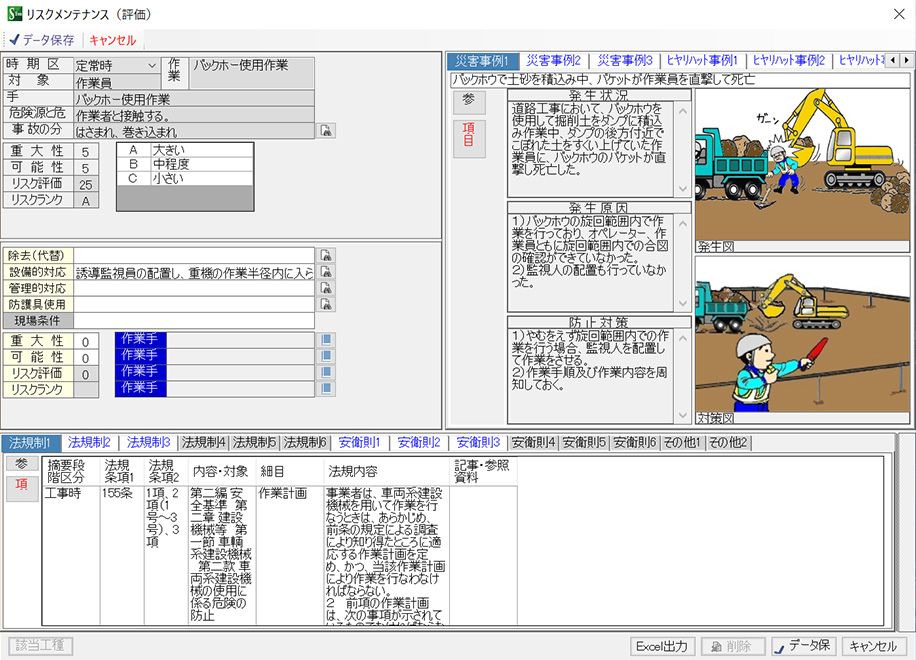
Task: Click the lookup icon beside はさまれ、巻き込まれ
Action: [x=326, y=131]
